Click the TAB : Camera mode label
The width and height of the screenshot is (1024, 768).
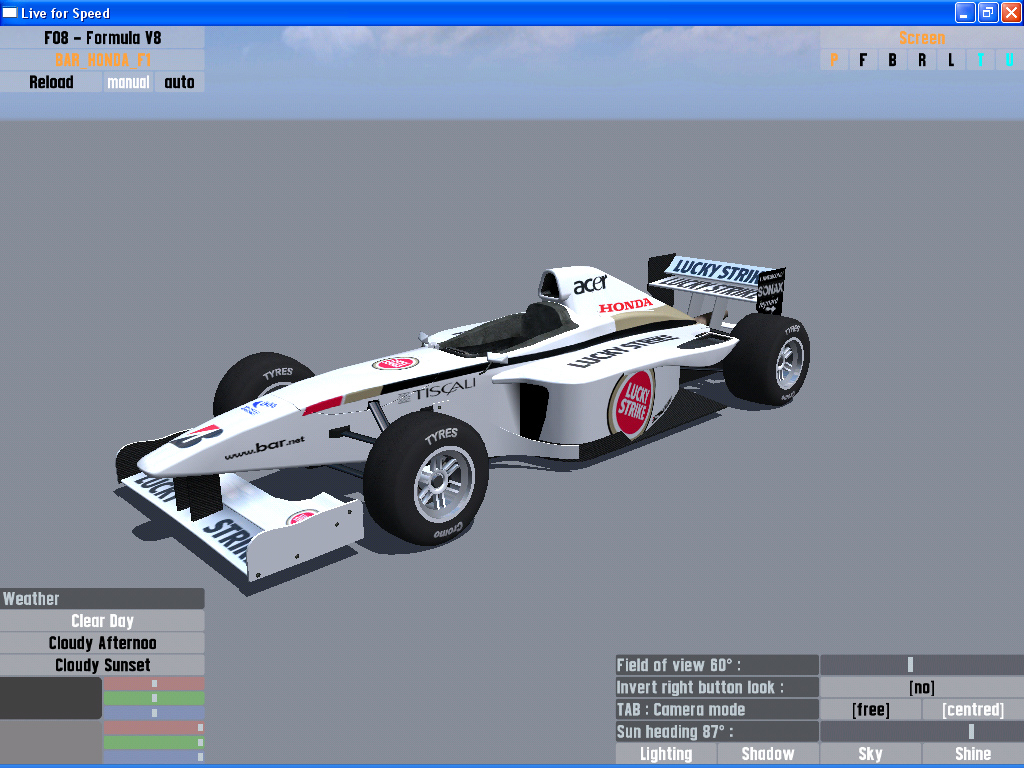pyautogui.click(x=717, y=710)
